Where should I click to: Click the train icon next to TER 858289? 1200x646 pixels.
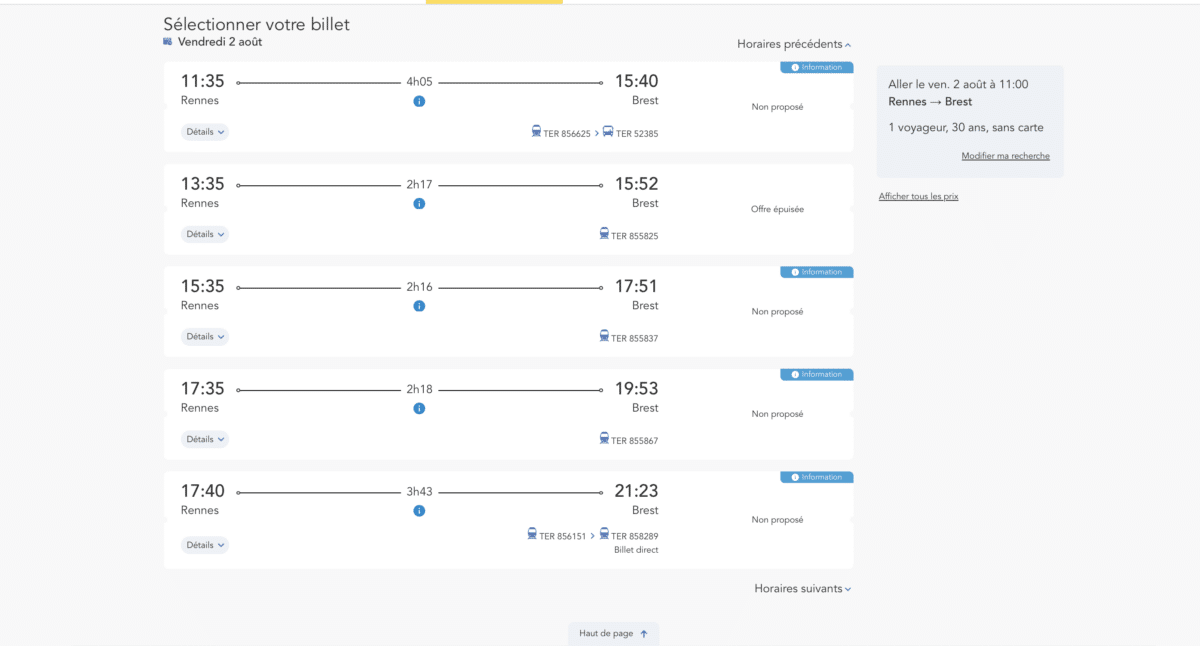pyautogui.click(x=604, y=535)
